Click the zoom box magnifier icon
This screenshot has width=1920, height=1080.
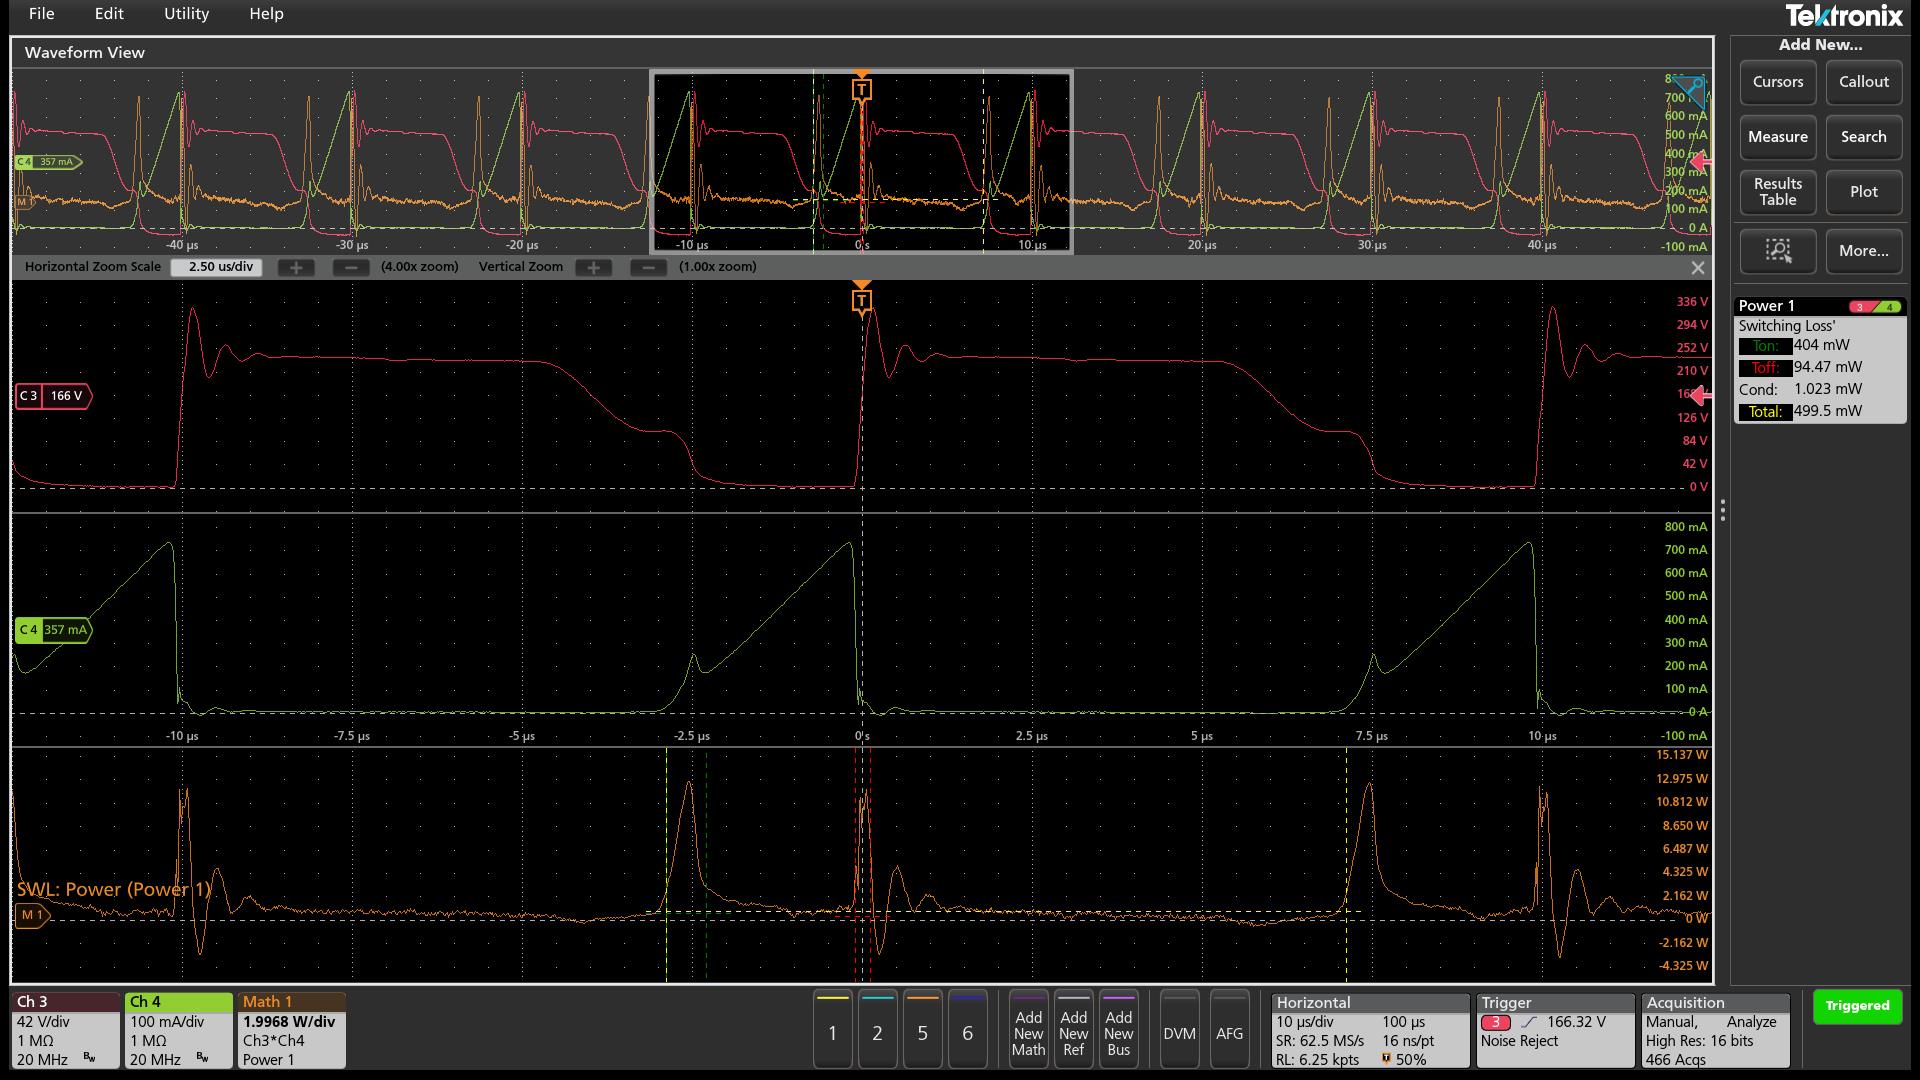point(1777,251)
